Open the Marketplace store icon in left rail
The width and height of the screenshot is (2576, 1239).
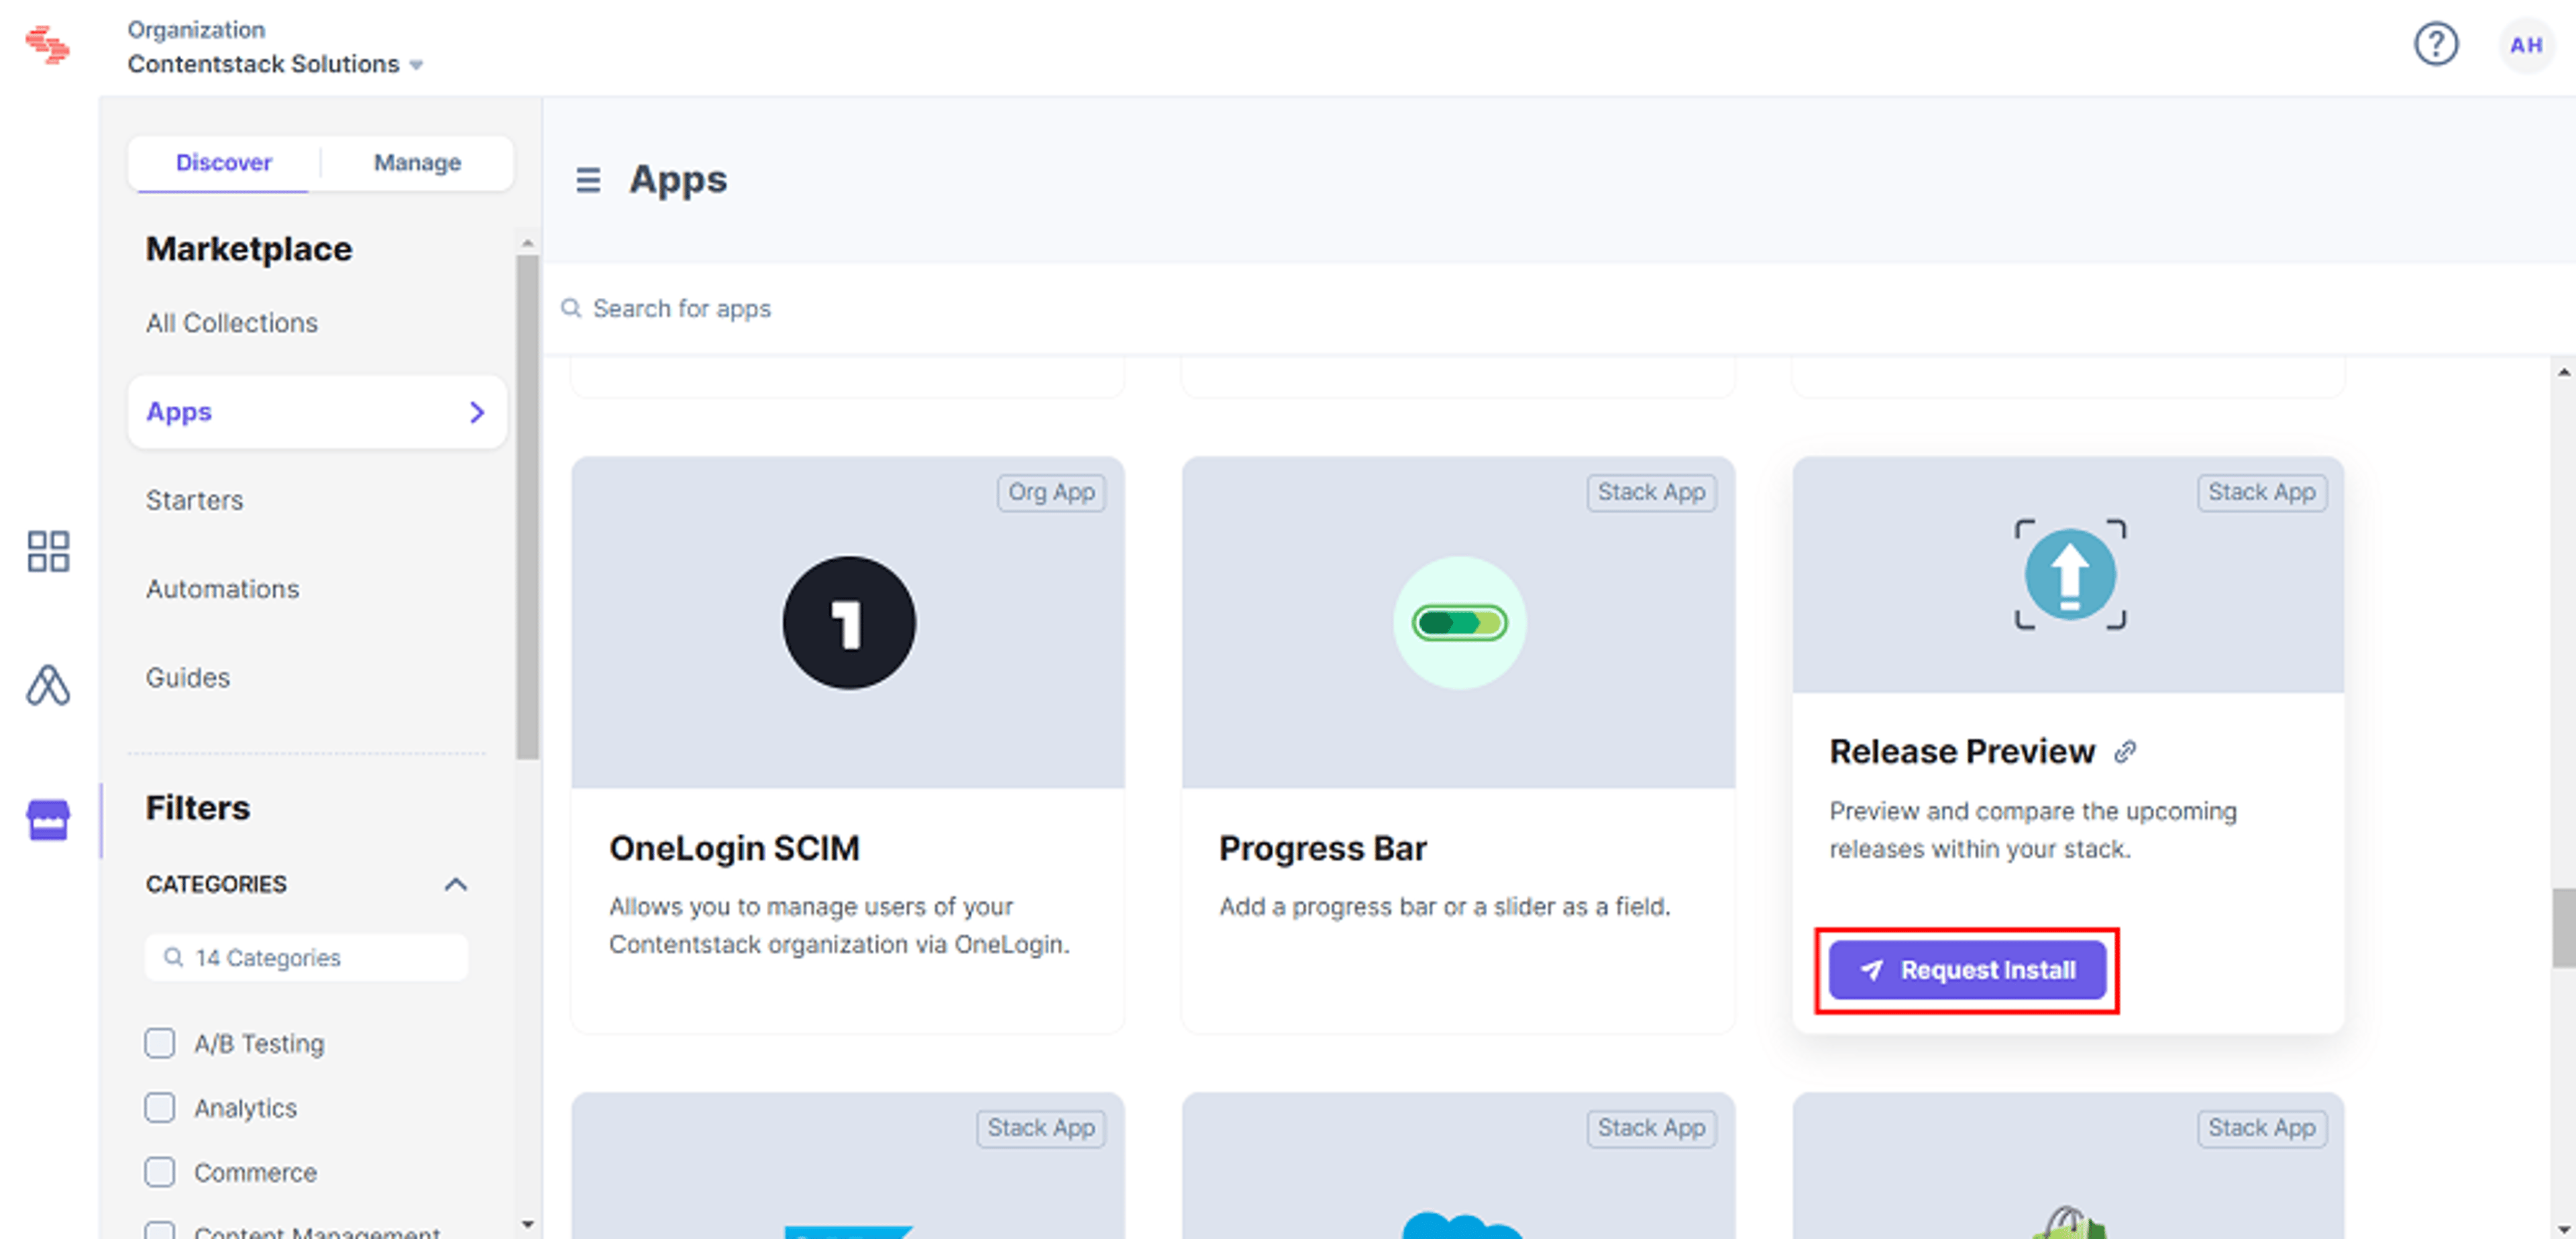coord(48,820)
